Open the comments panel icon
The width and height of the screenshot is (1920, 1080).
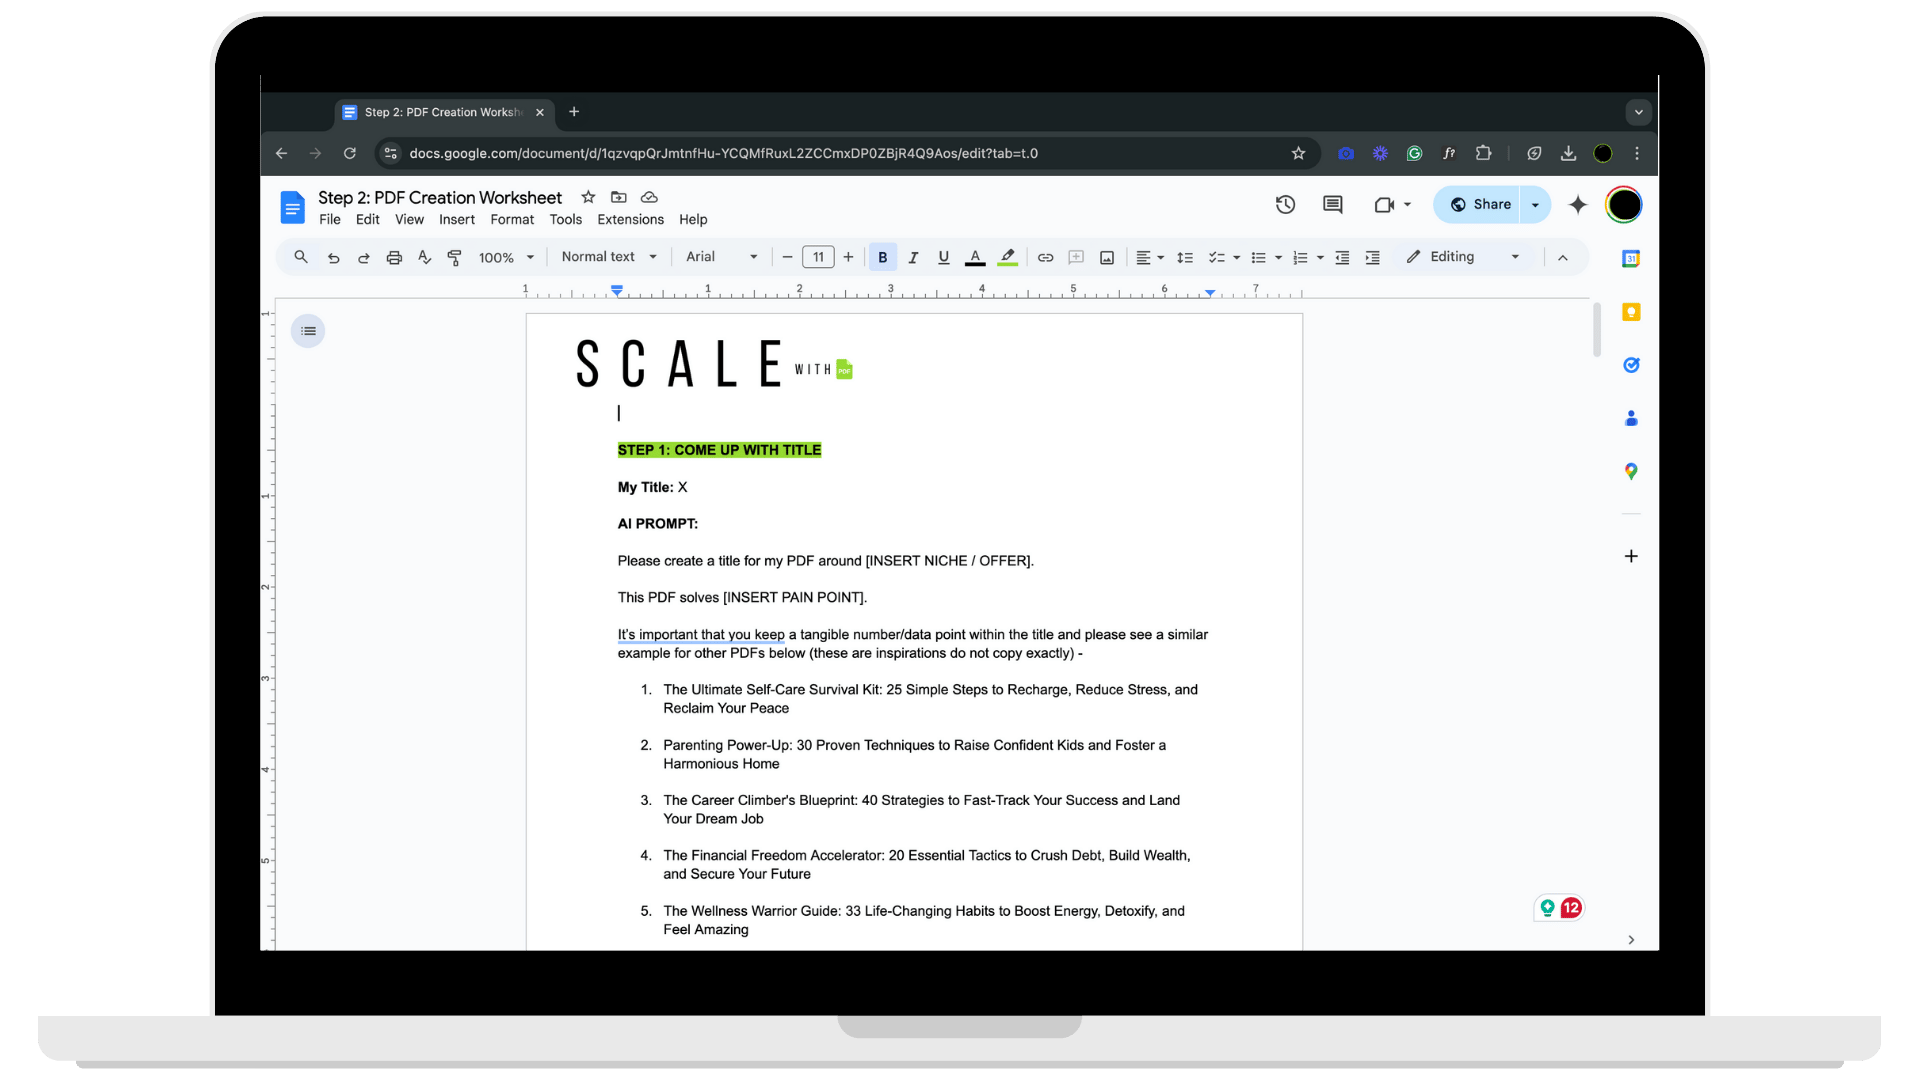tap(1332, 205)
